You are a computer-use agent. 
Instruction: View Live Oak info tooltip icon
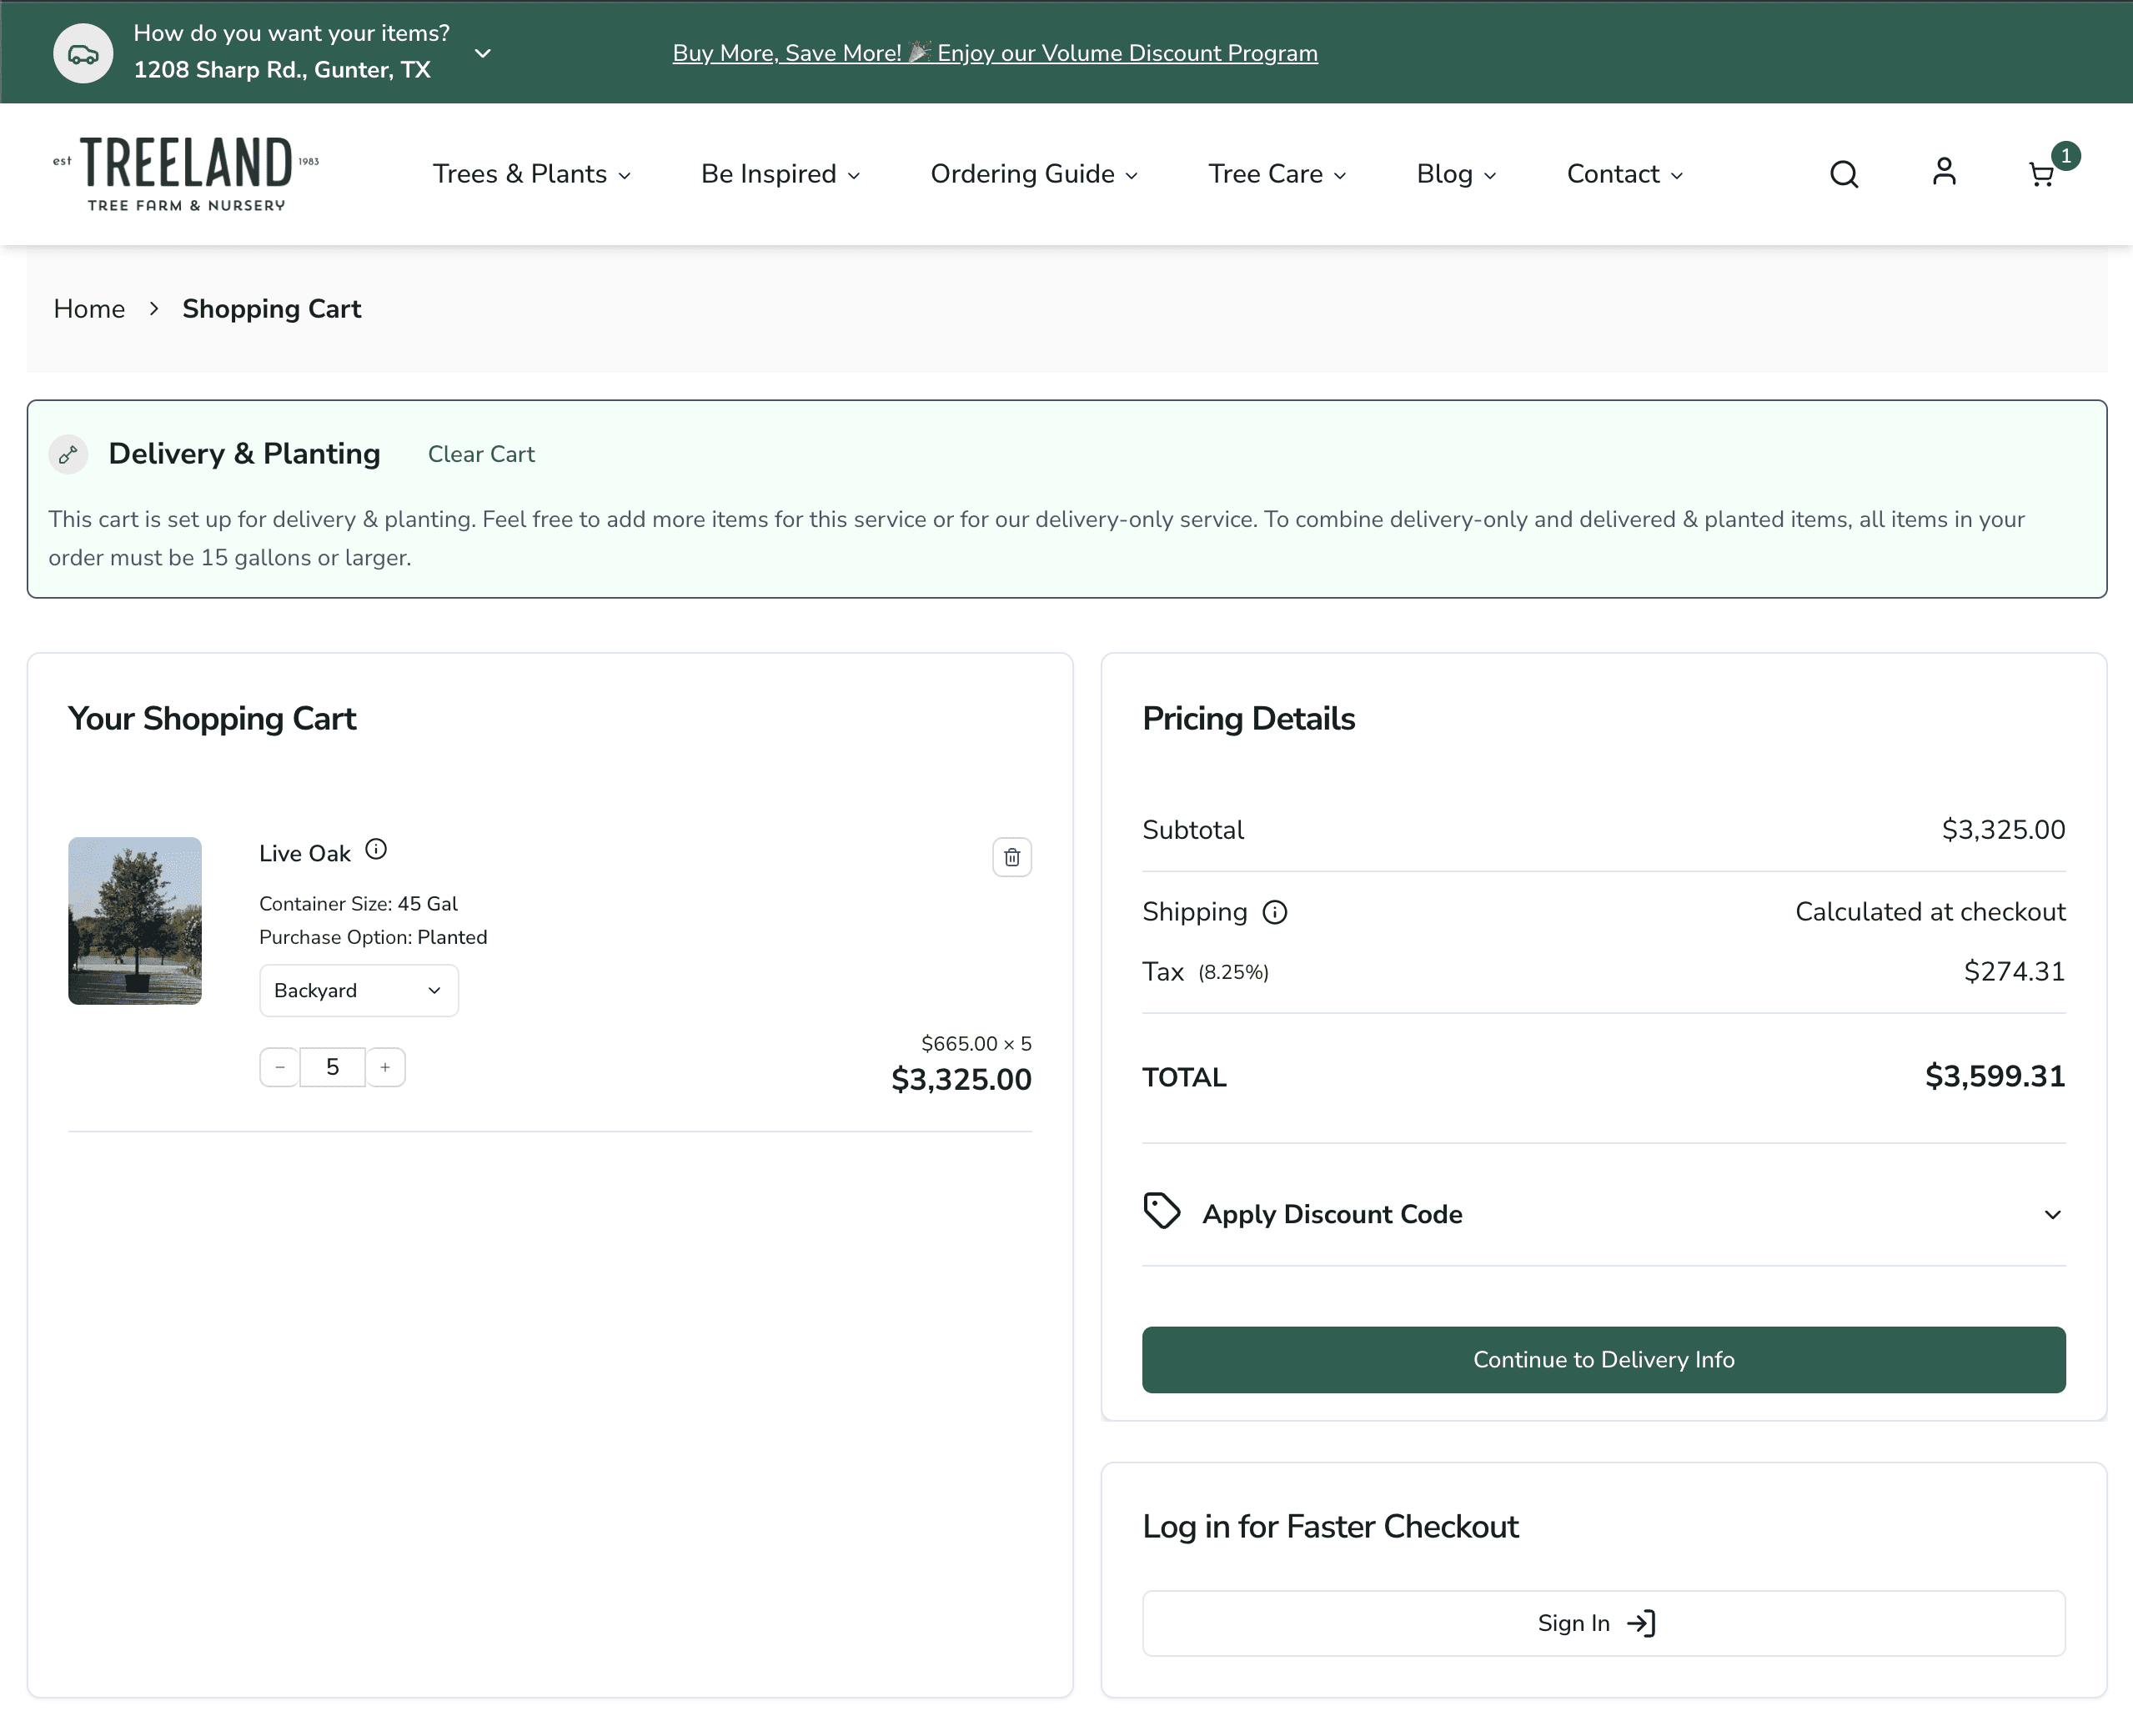[x=375, y=849]
